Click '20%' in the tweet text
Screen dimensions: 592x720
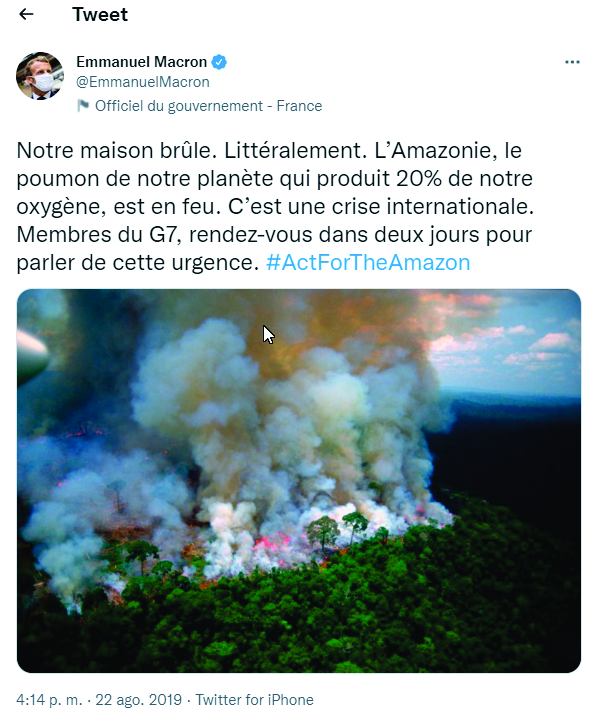[x=419, y=179]
